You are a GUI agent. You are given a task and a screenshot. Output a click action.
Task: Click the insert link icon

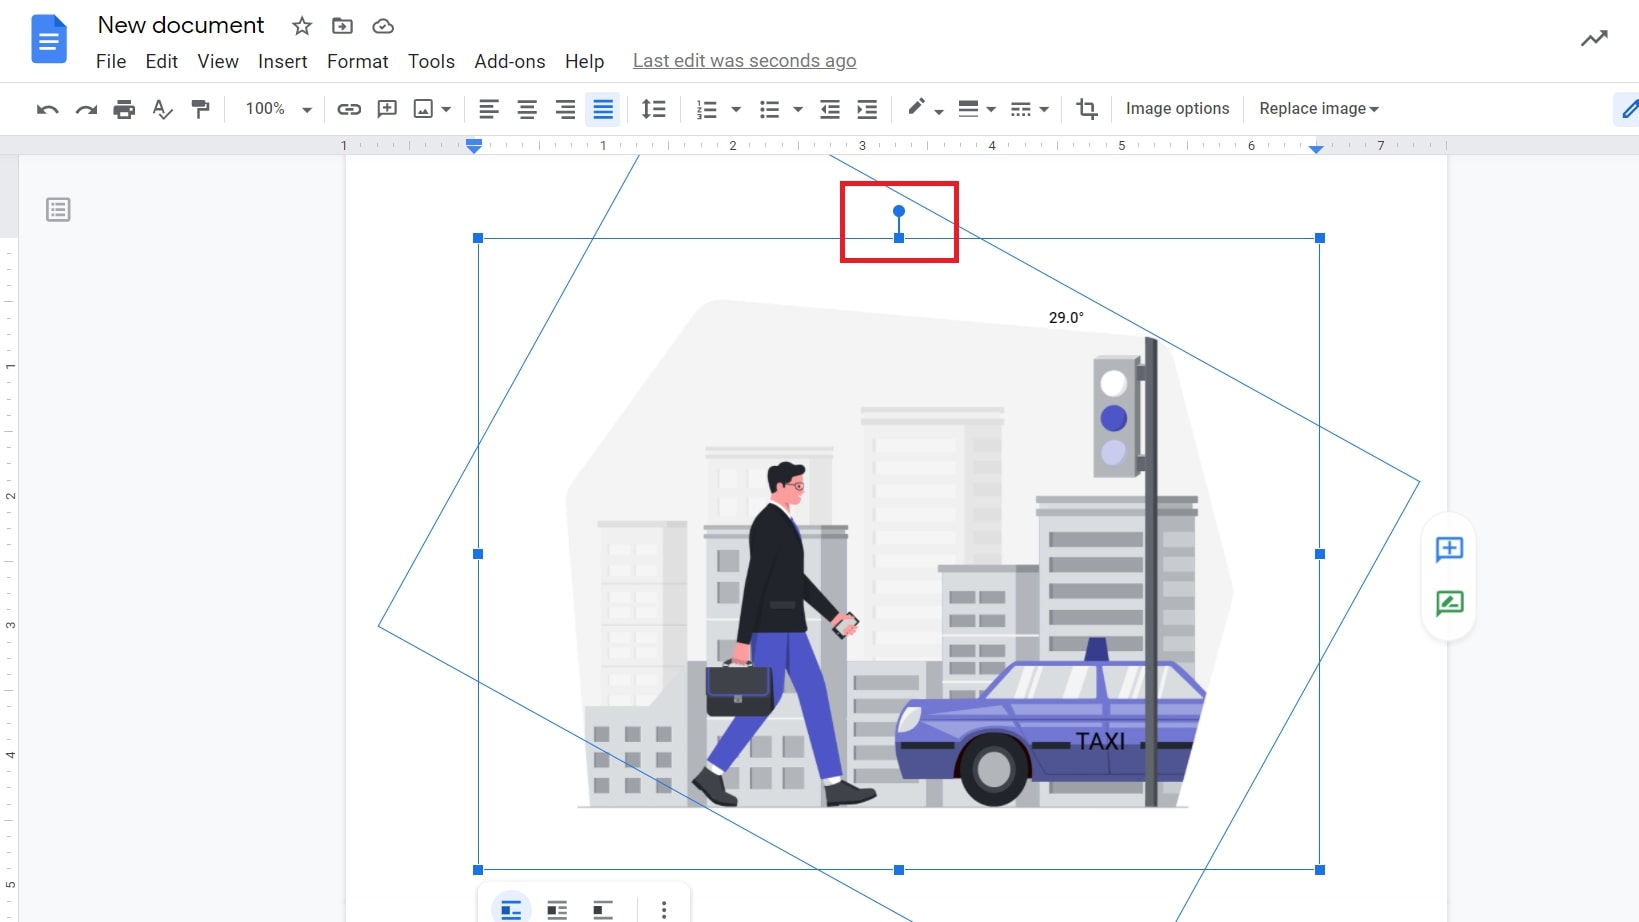[349, 109]
